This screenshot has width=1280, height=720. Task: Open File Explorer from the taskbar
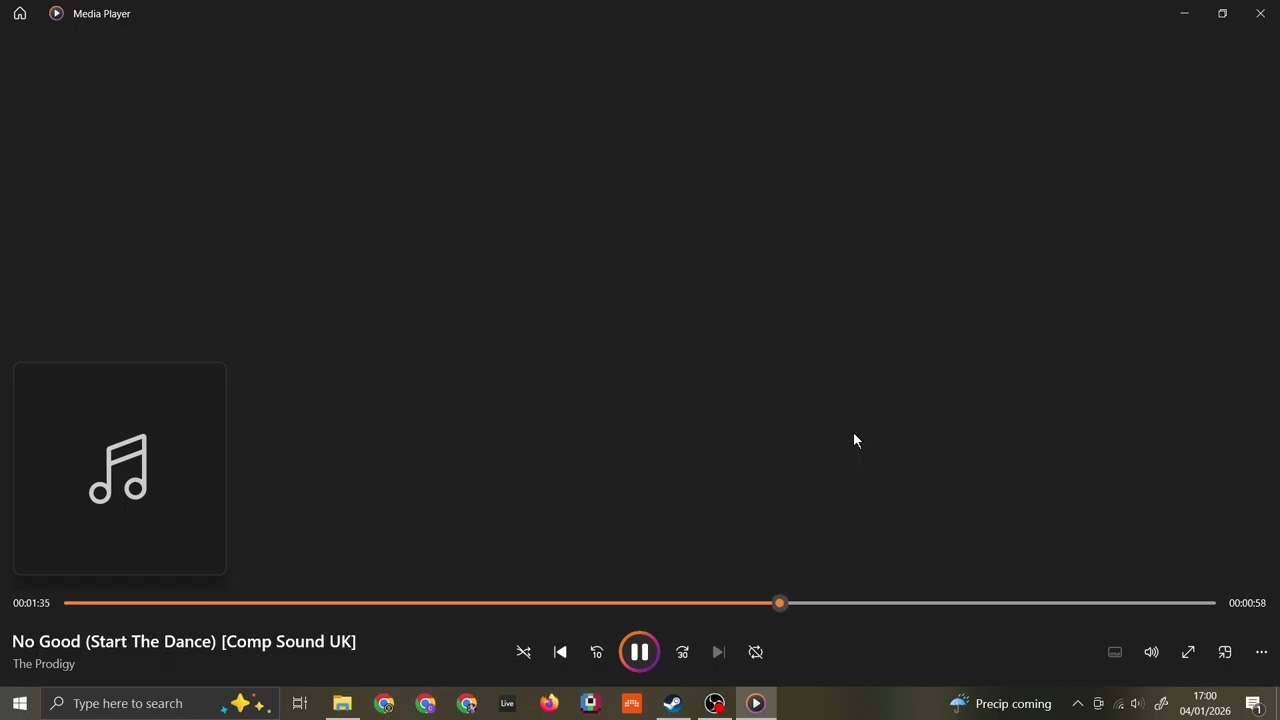342,703
